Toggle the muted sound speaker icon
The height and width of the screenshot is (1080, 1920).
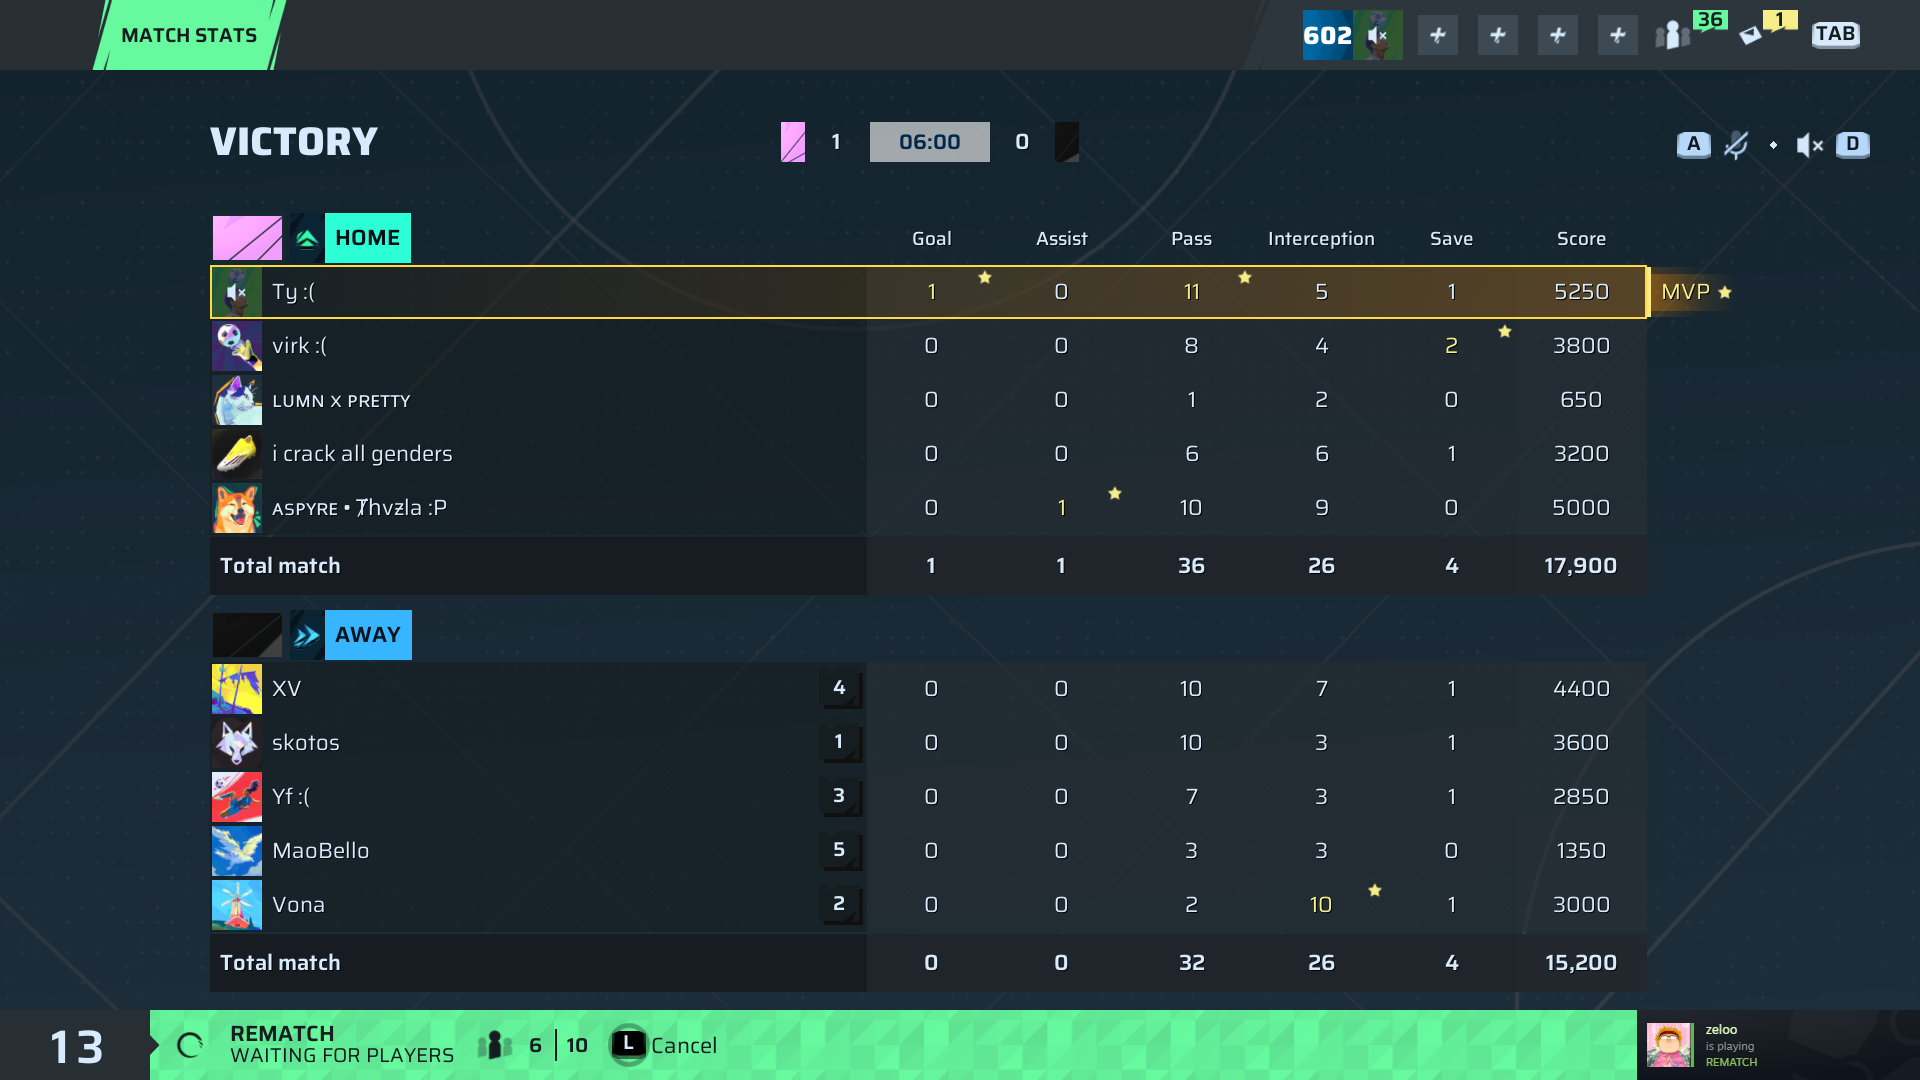(x=1809, y=145)
